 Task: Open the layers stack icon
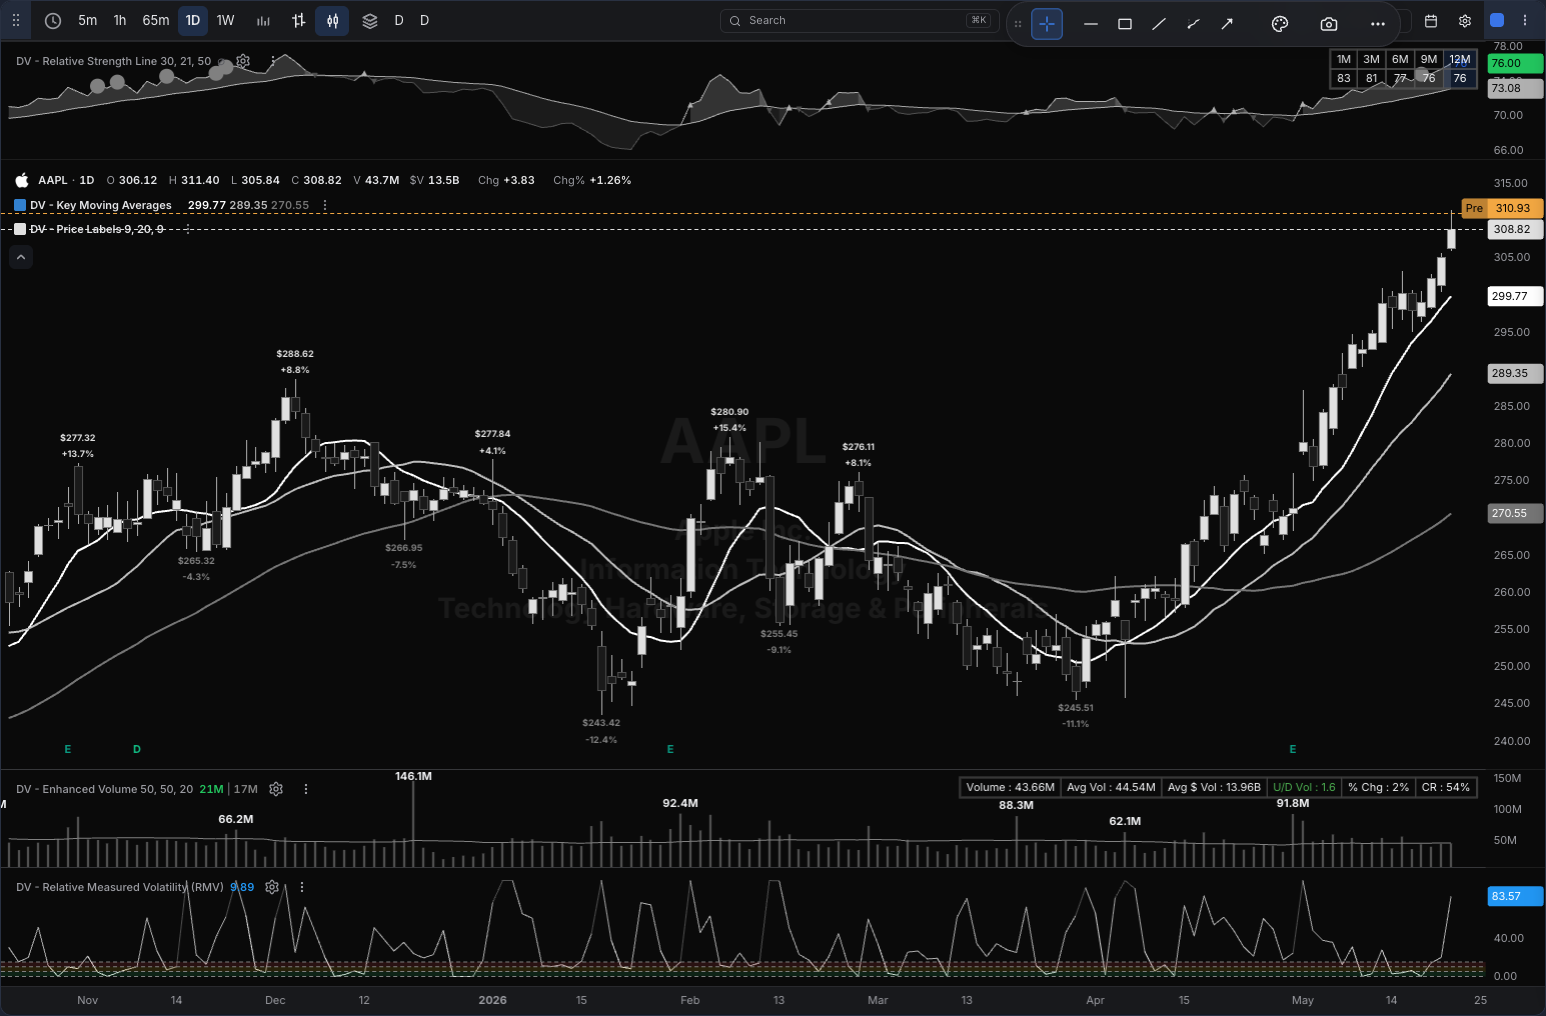370,20
